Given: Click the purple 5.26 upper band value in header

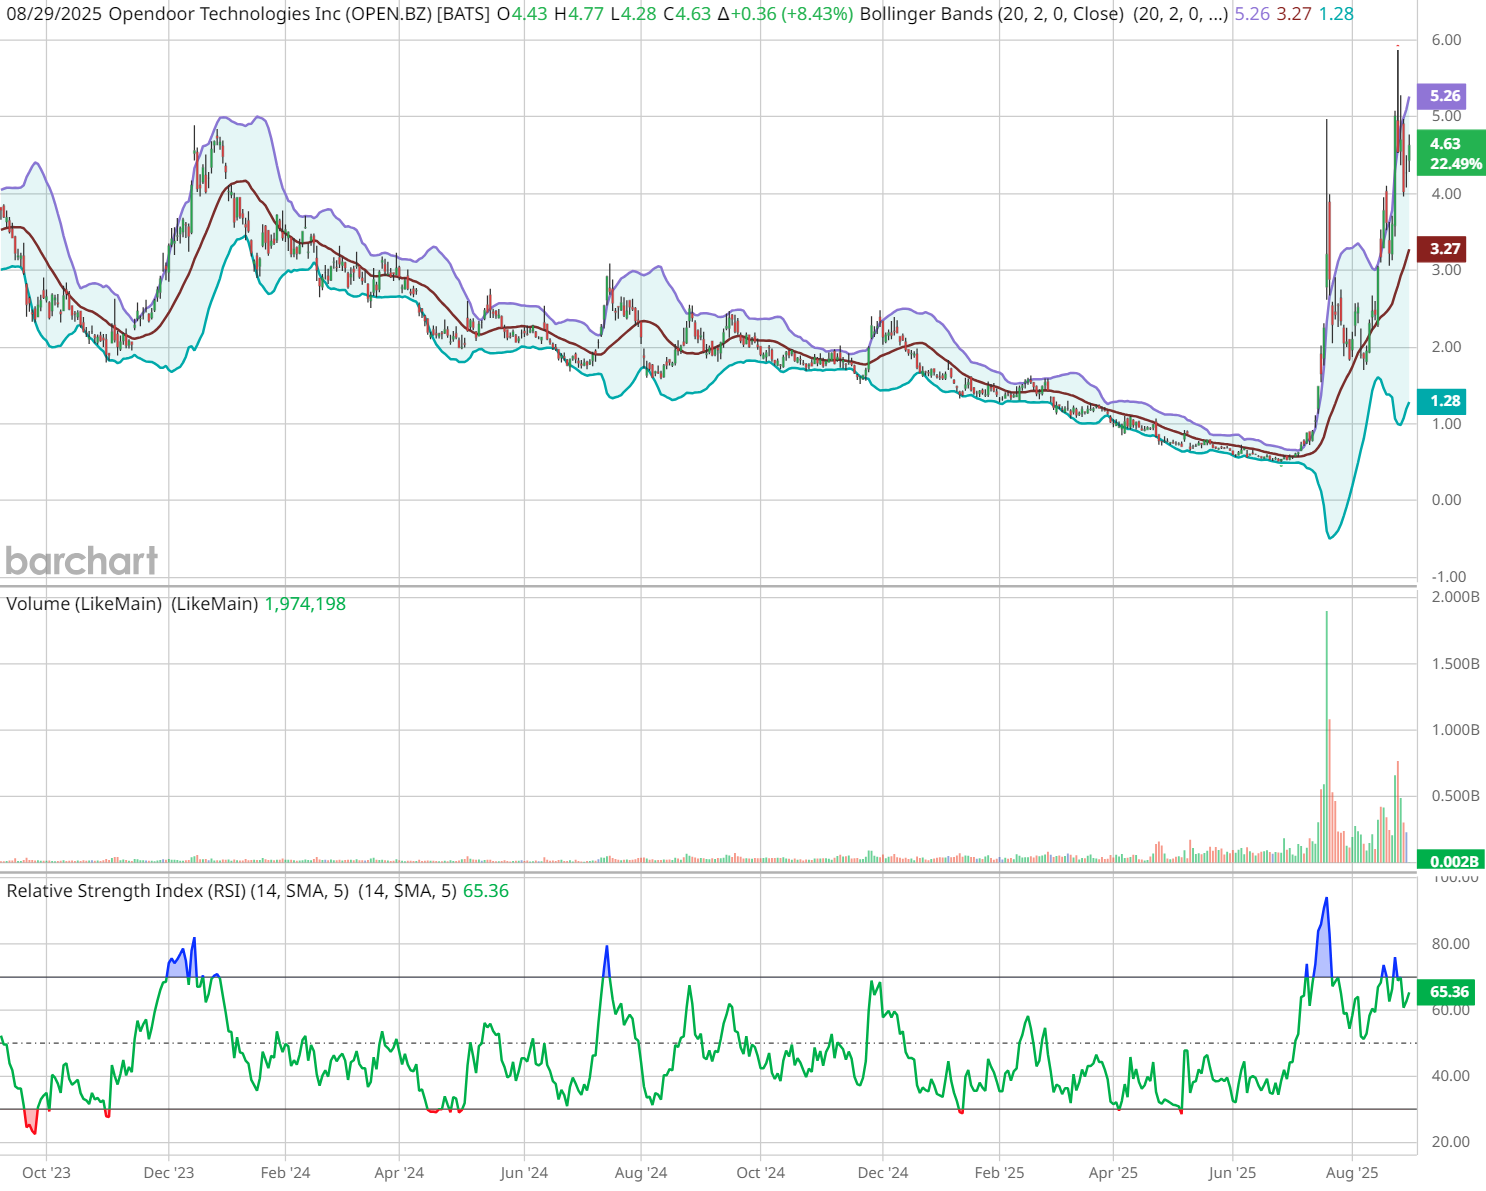Looking at the screenshot, I should tap(1252, 14).
